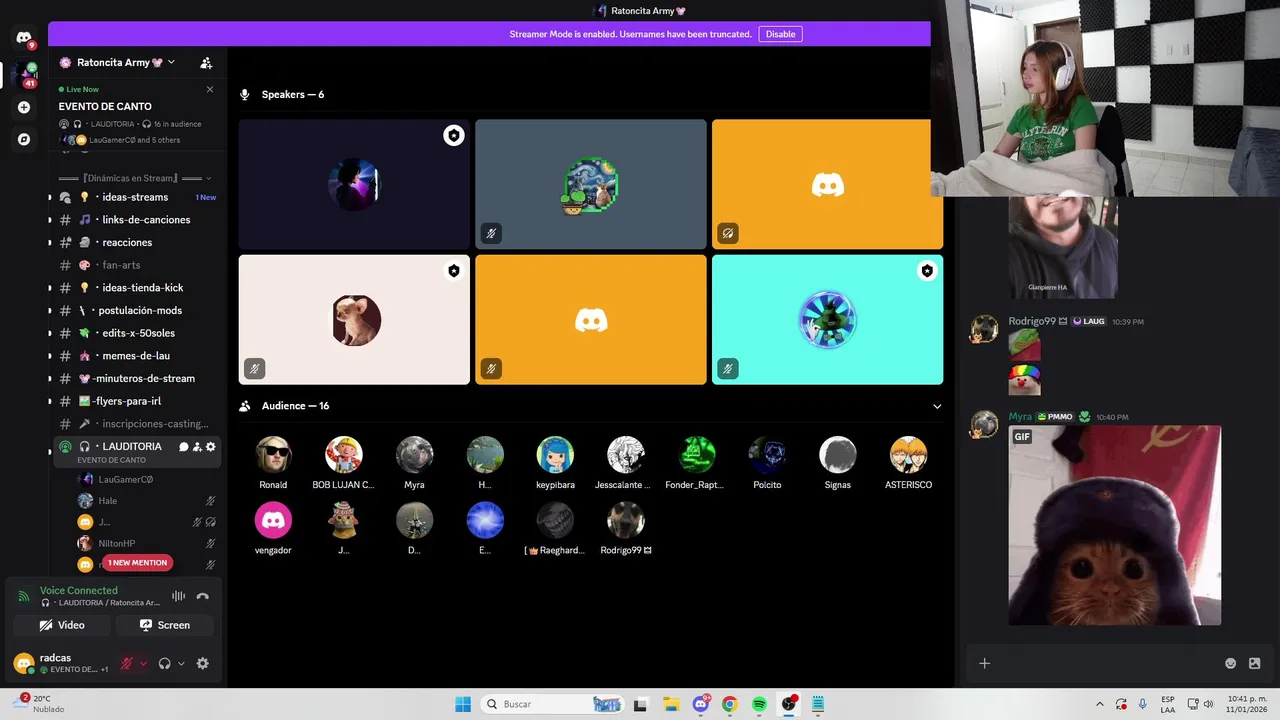The width and height of the screenshot is (1280, 720).
Task: Open microphone input options arrow
Action: (143, 663)
